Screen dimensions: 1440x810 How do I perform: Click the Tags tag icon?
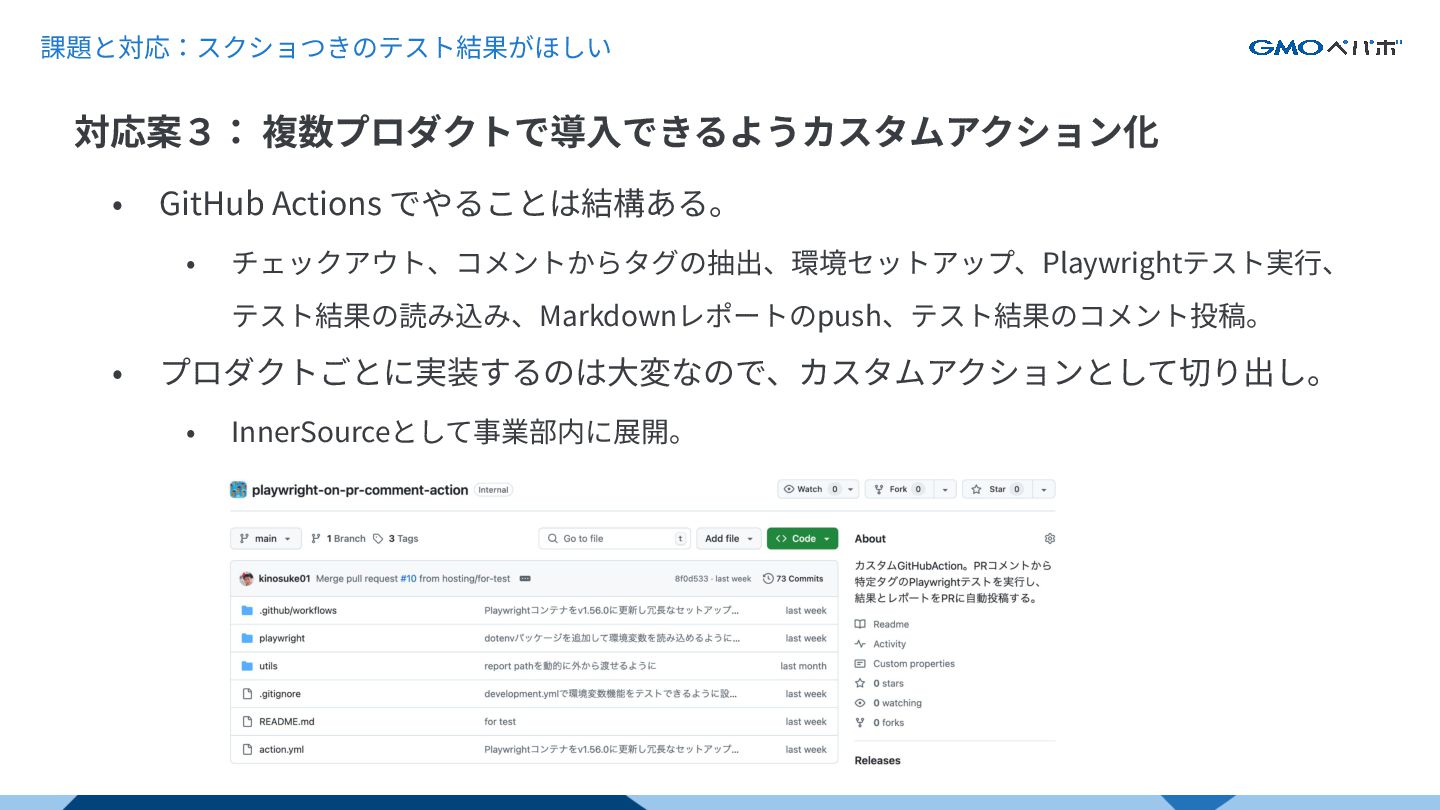click(x=378, y=538)
